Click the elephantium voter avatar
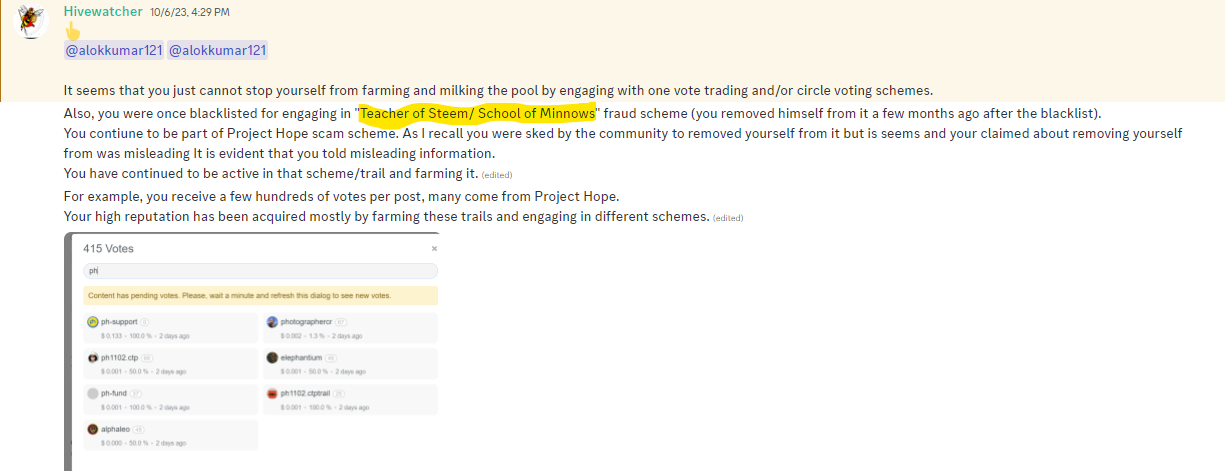The height and width of the screenshot is (471, 1225). point(272,357)
